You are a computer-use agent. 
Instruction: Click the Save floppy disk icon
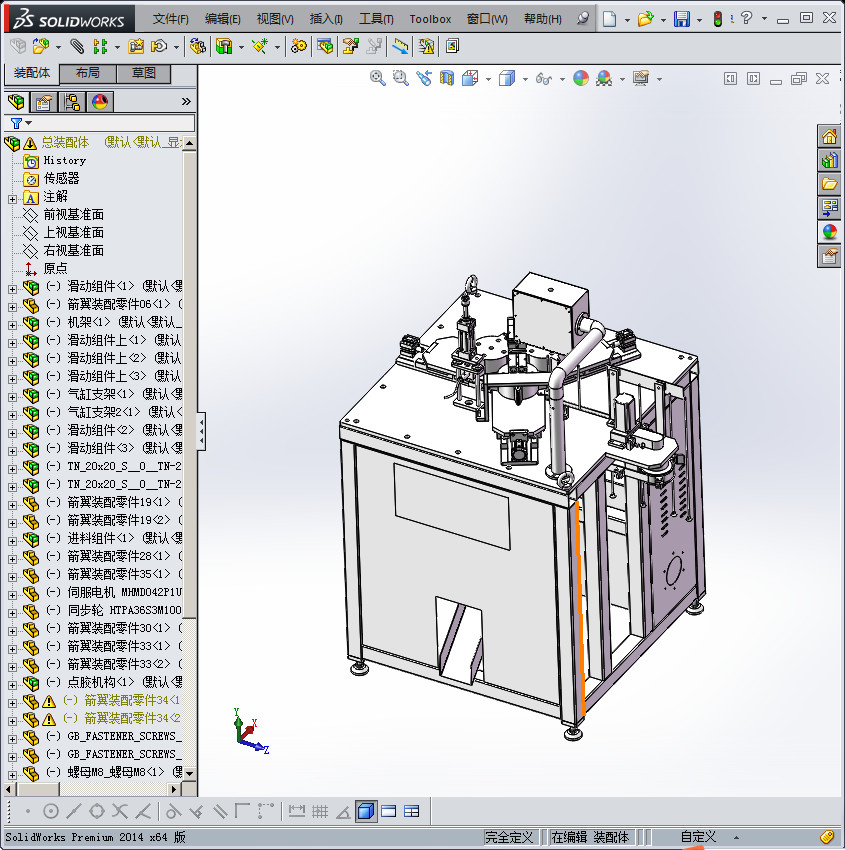point(681,19)
